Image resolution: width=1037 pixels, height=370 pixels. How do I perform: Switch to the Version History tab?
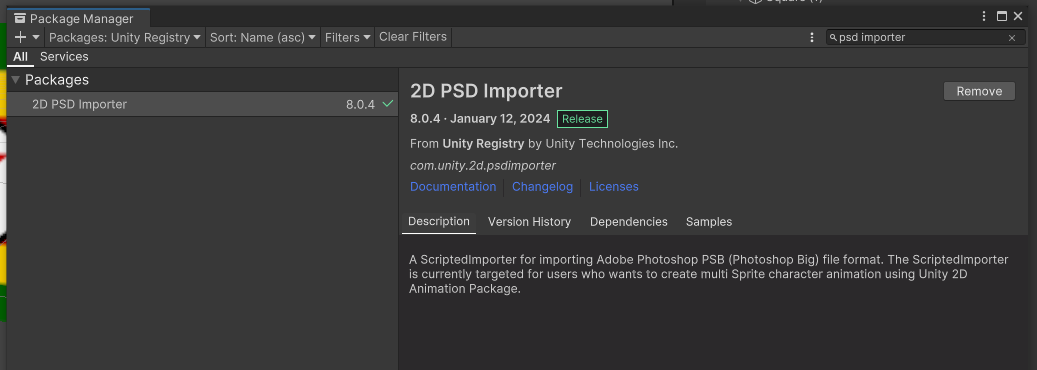point(529,222)
